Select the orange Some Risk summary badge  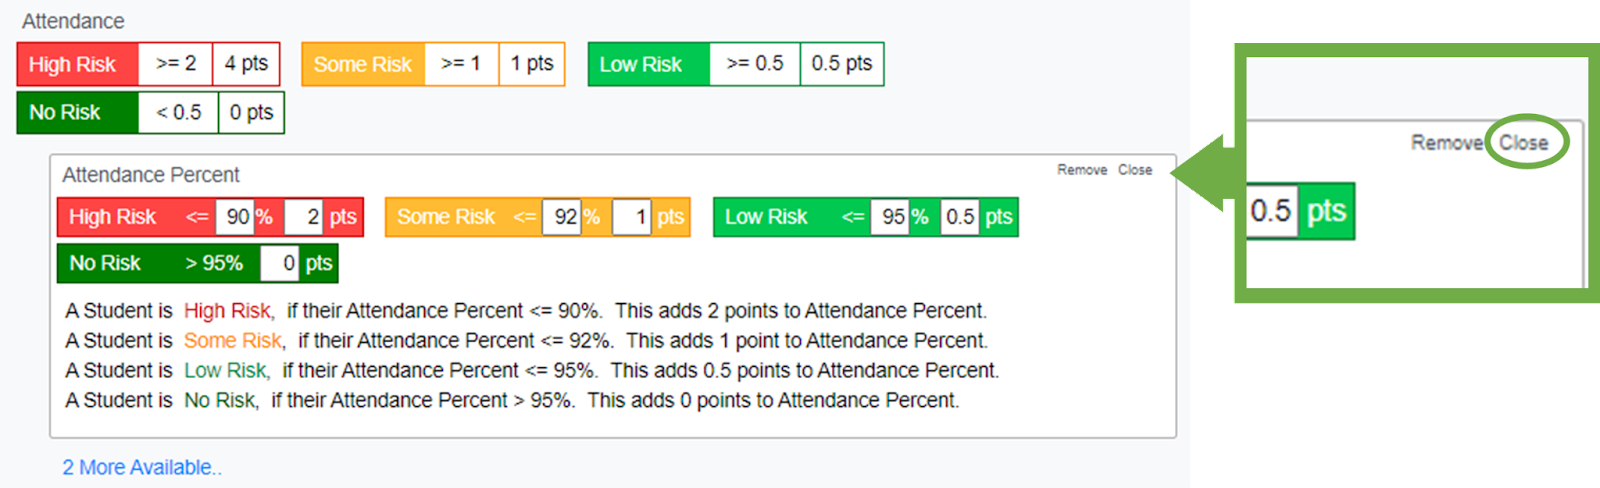pyautogui.click(x=362, y=64)
